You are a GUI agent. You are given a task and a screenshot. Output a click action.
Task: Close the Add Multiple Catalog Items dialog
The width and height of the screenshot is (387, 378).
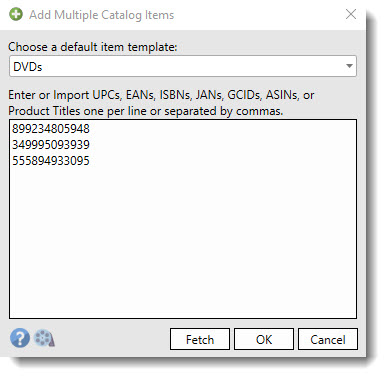[351, 14]
